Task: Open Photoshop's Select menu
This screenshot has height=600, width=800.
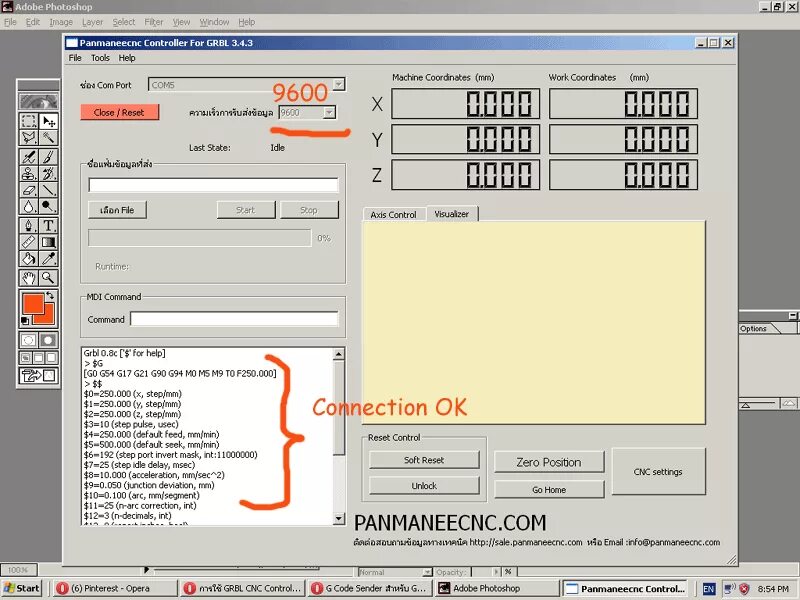Action: point(124,22)
